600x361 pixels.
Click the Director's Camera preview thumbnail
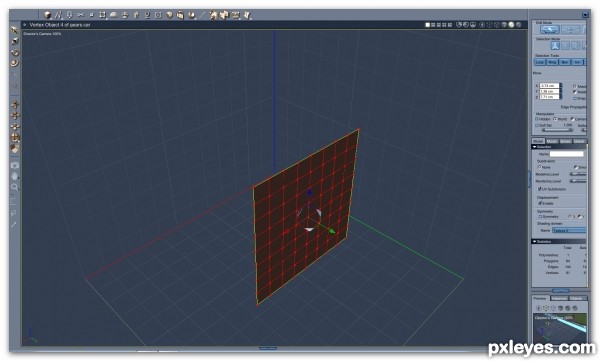[560, 328]
